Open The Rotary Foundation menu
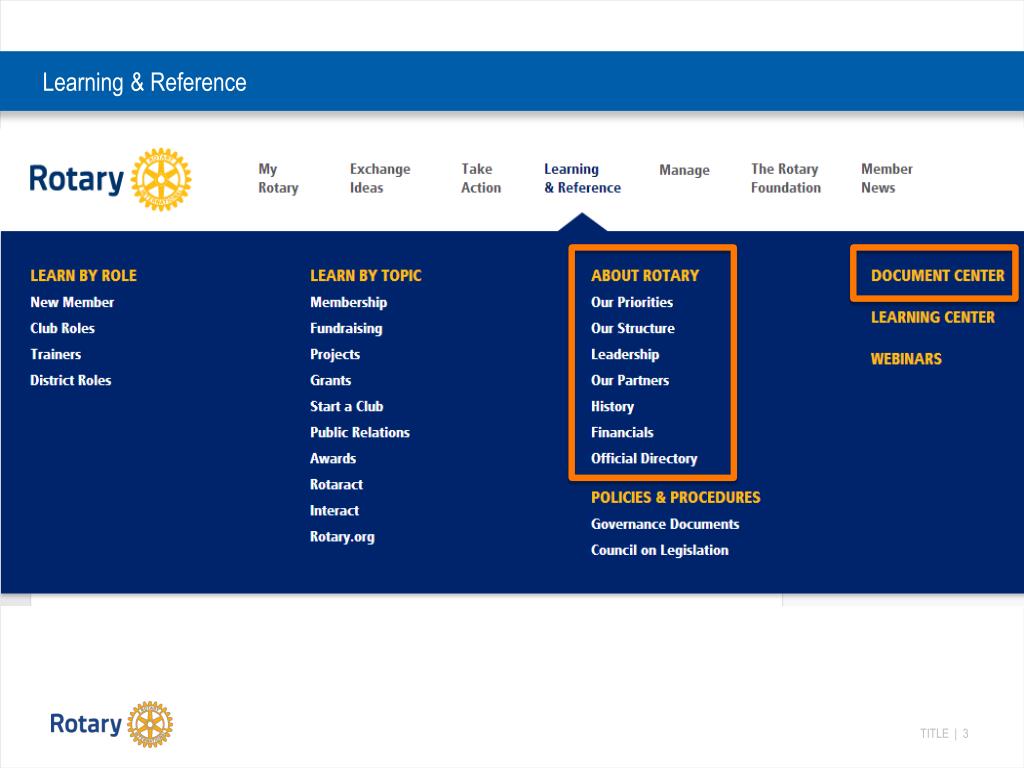 [786, 178]
